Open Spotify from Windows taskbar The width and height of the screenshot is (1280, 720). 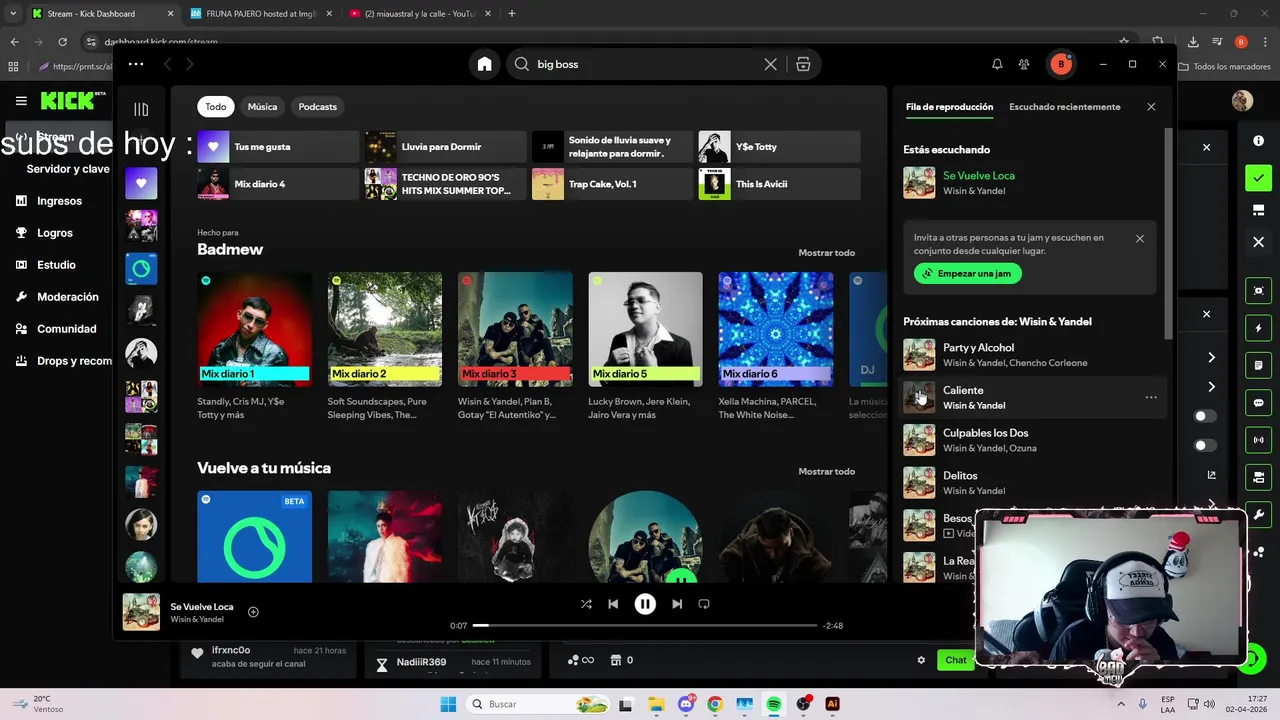pos(774,704)
